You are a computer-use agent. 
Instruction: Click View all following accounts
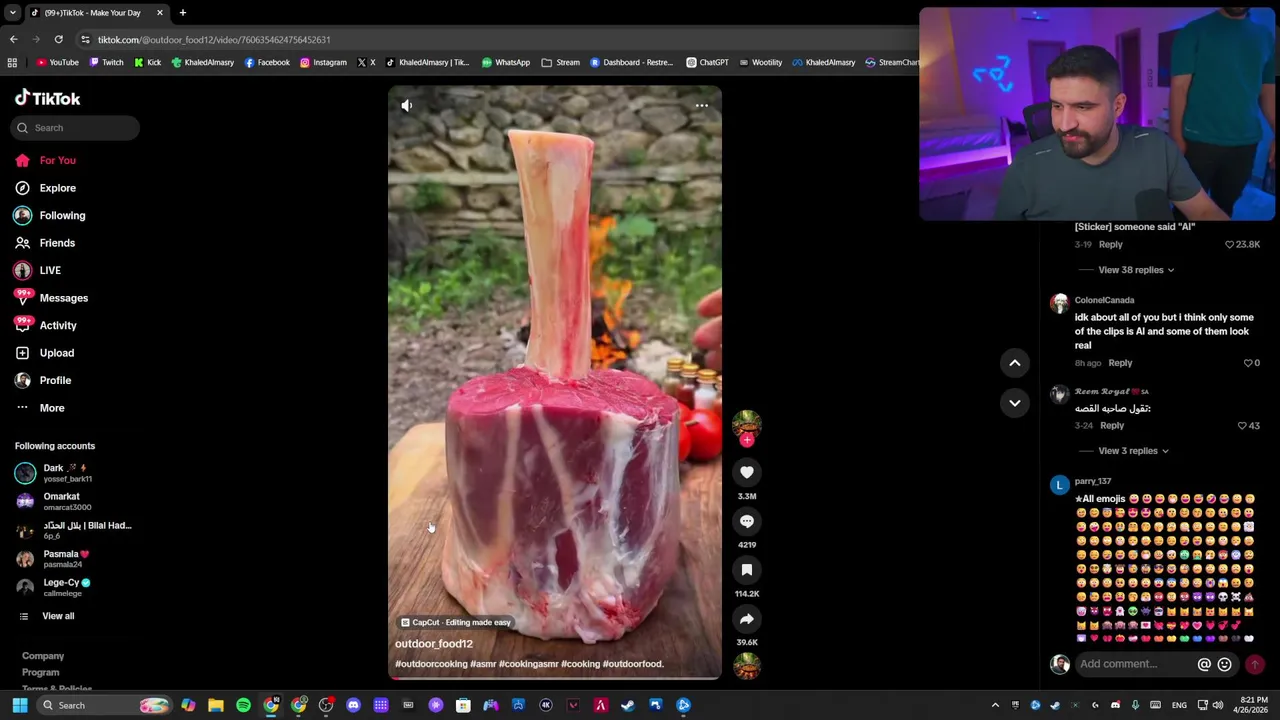tap(47, 616)
